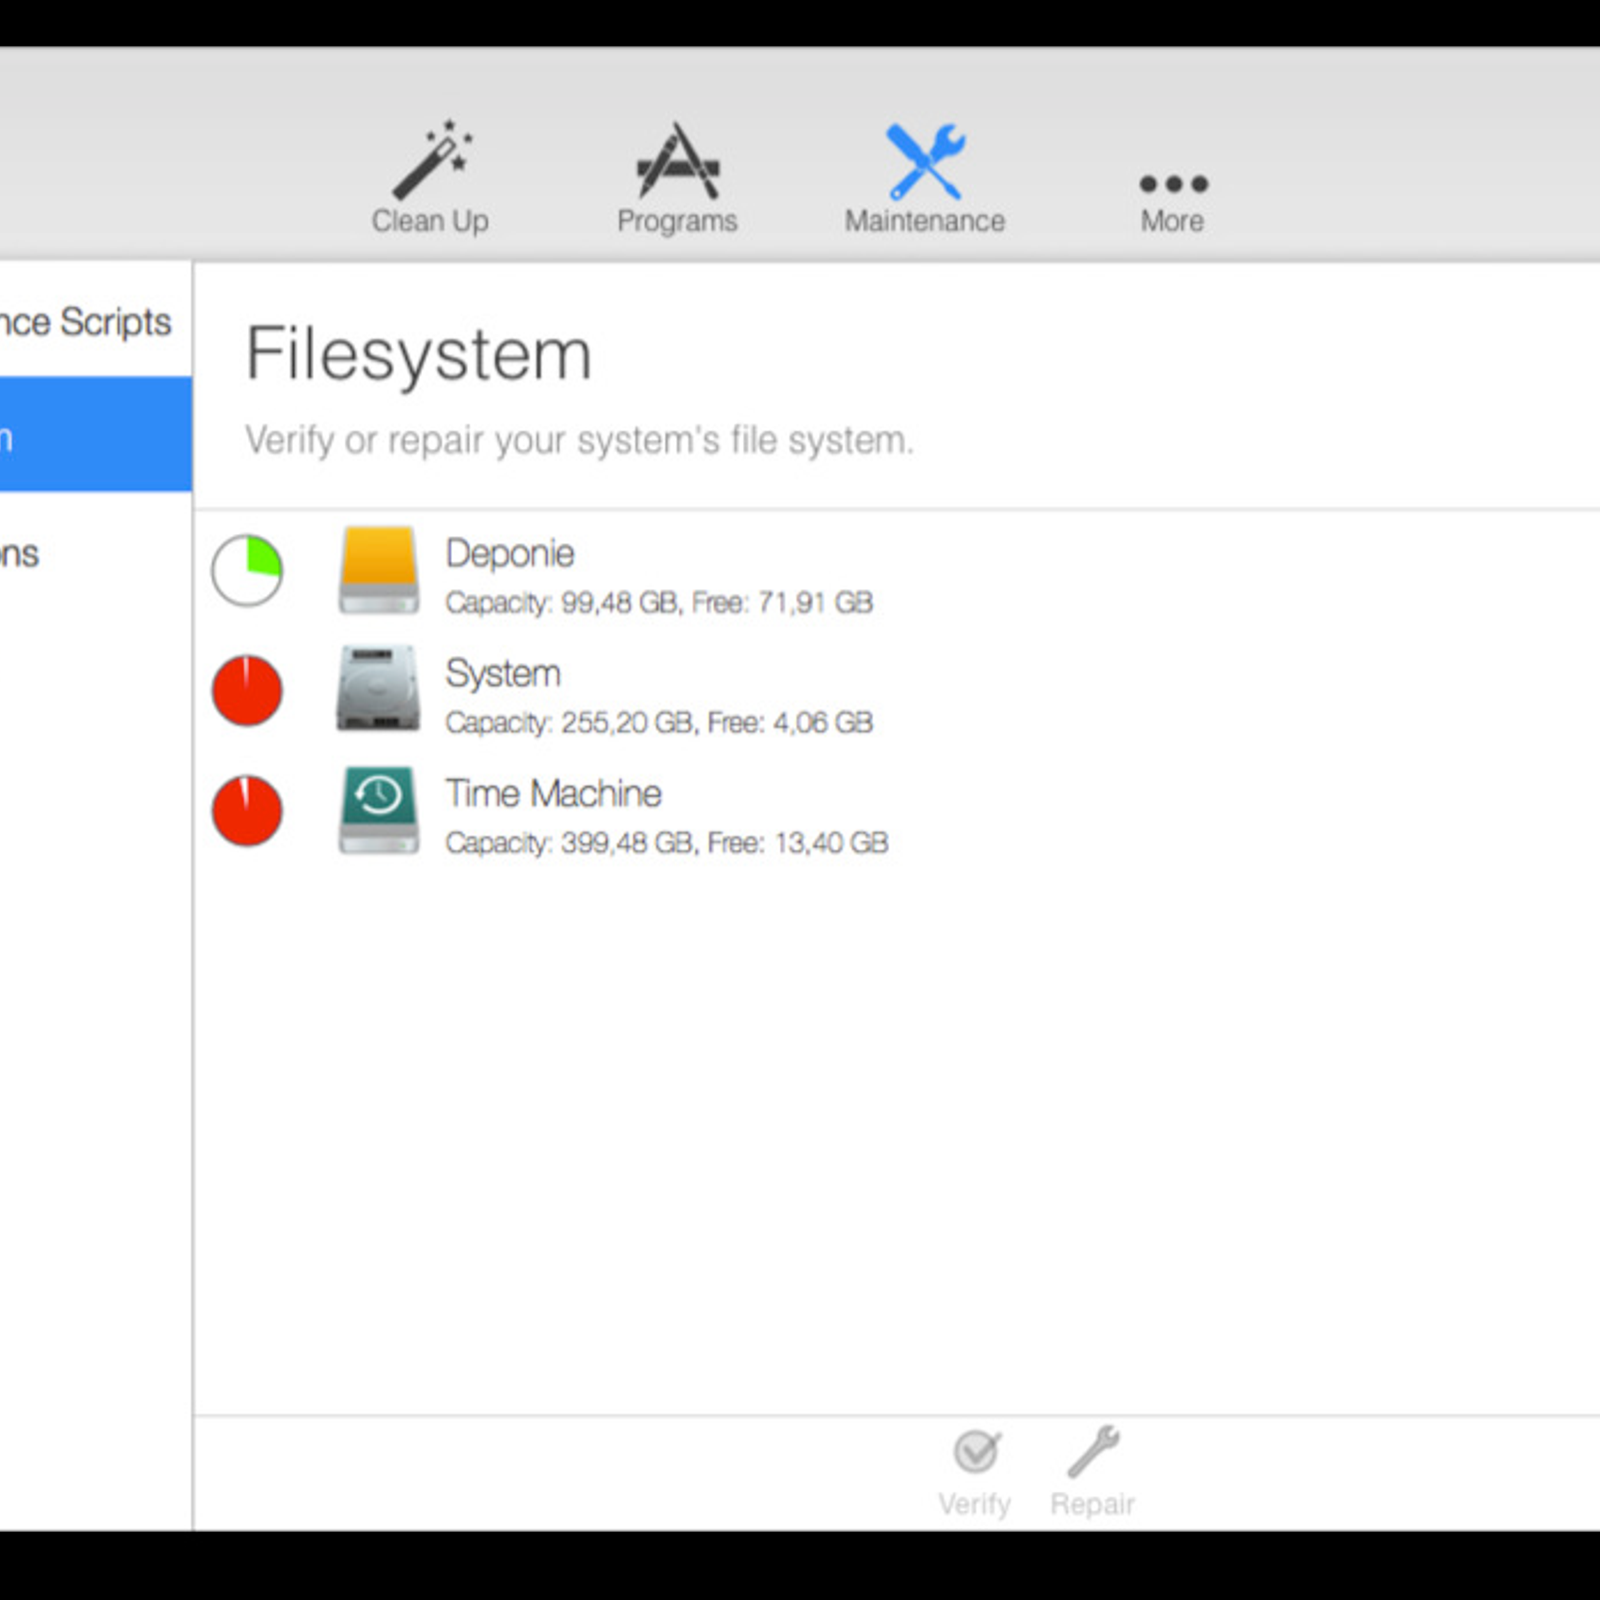Click the Deponie yellow drive icon

point(378,570)
